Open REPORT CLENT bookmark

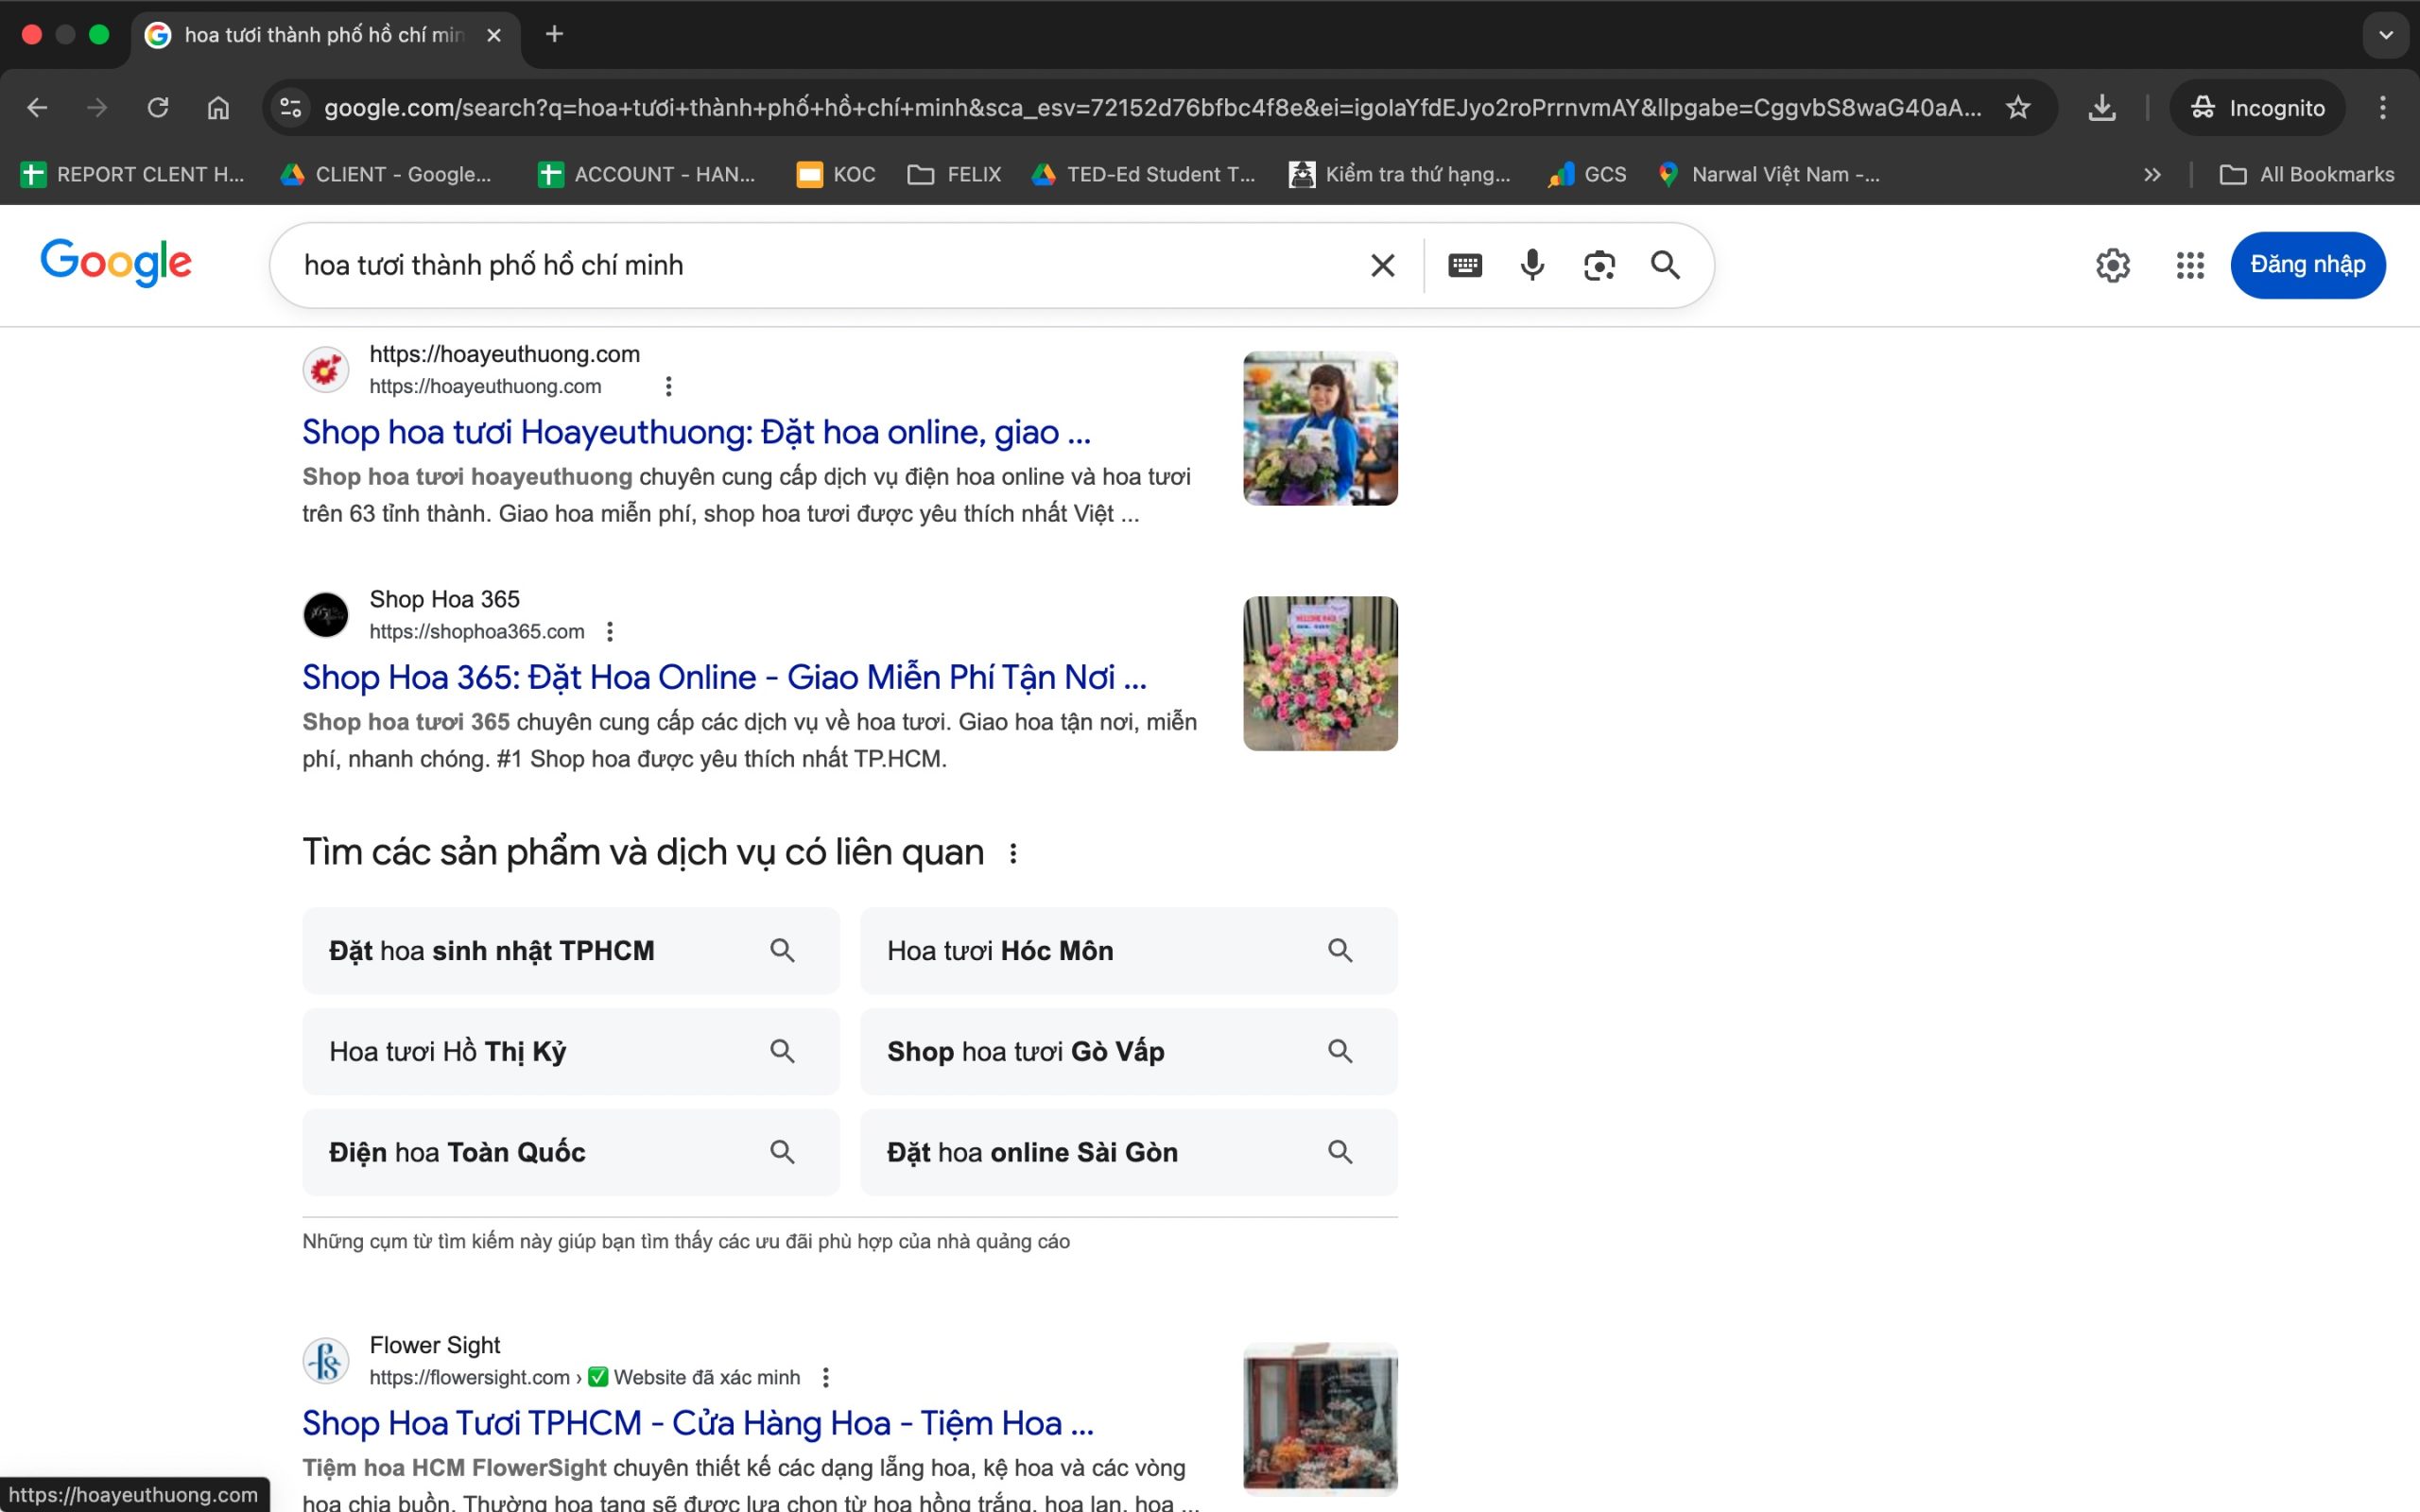(x=132, y=175)
